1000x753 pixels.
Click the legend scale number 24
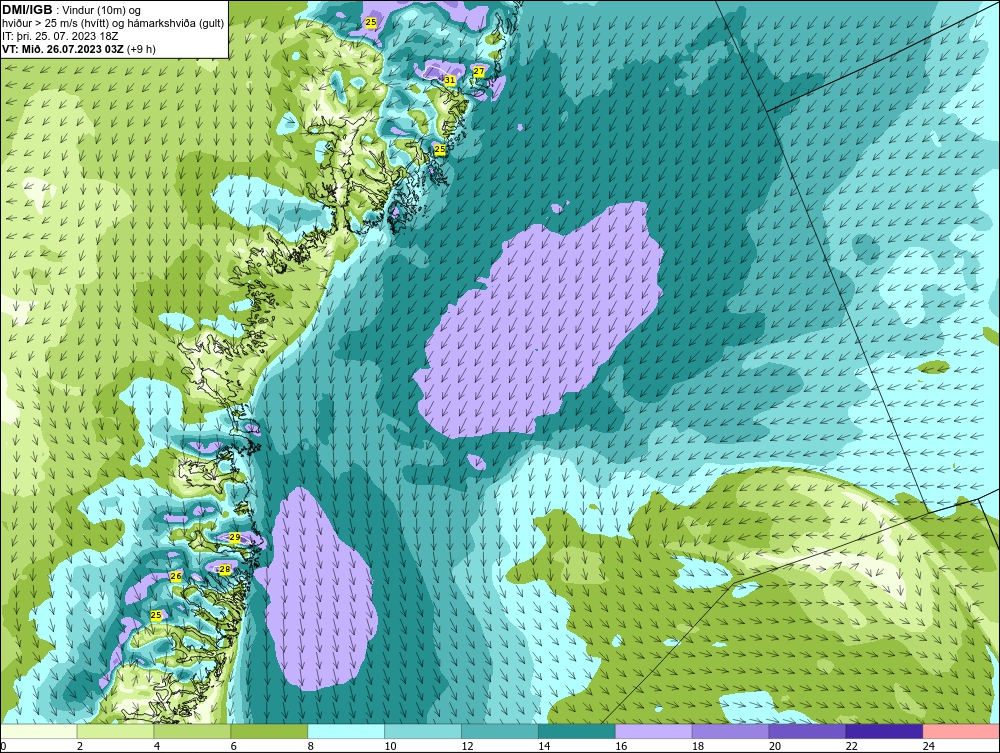click(x=929, y=746)
